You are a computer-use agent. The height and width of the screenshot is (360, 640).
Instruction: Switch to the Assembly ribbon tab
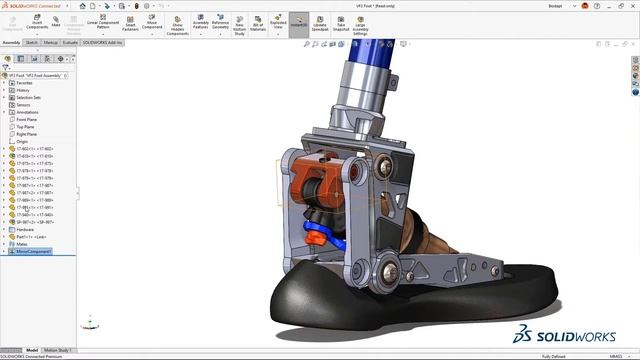[x=11, y=42]
